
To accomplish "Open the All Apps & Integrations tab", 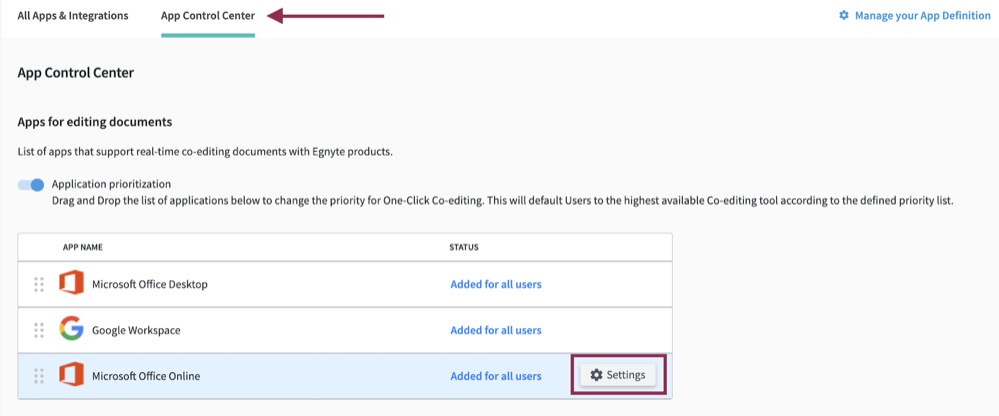I will tap(73, 16).
